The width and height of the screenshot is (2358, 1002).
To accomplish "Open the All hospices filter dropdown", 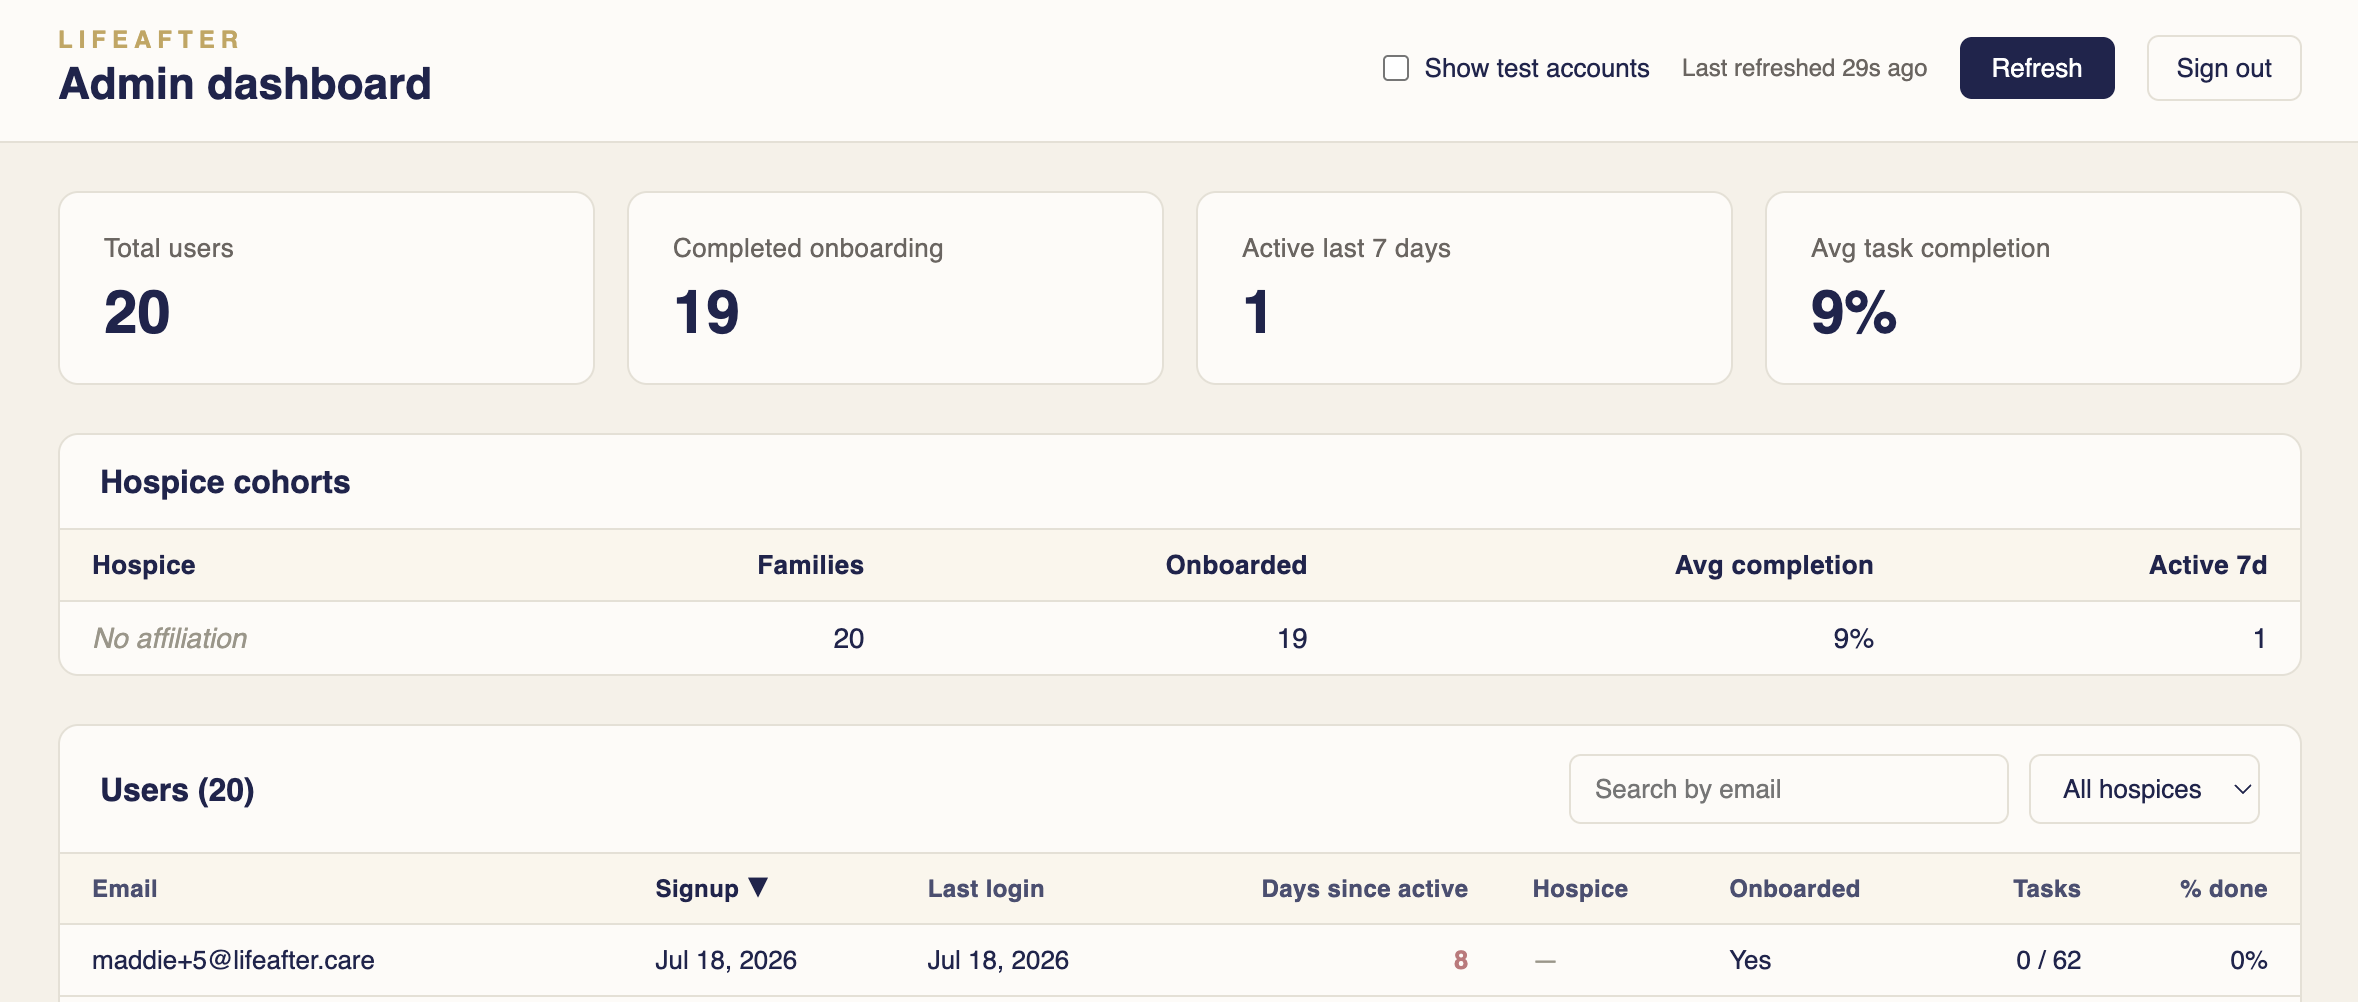I will (2143, 789).
